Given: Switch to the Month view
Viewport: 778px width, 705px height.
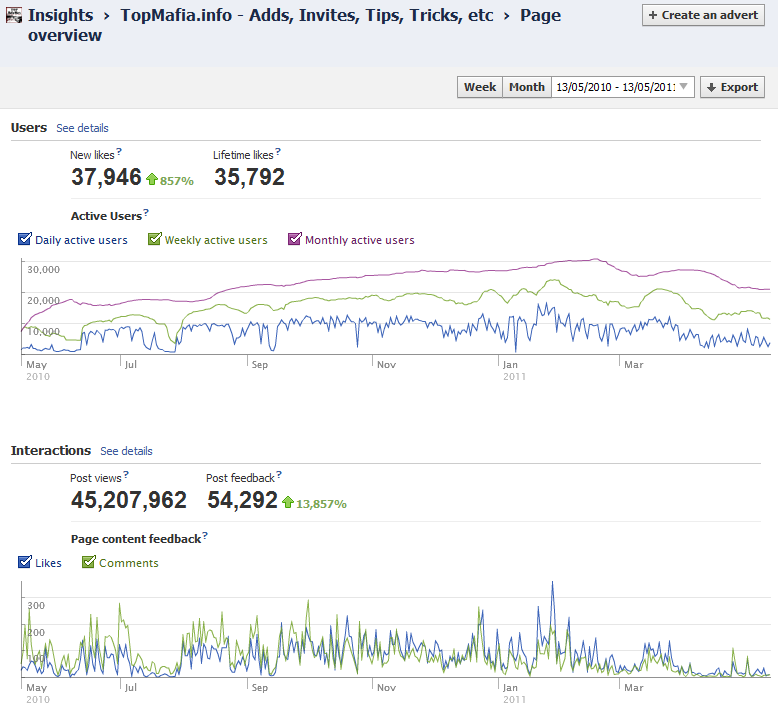Looking at the screenshot, I should click(526, 87).
